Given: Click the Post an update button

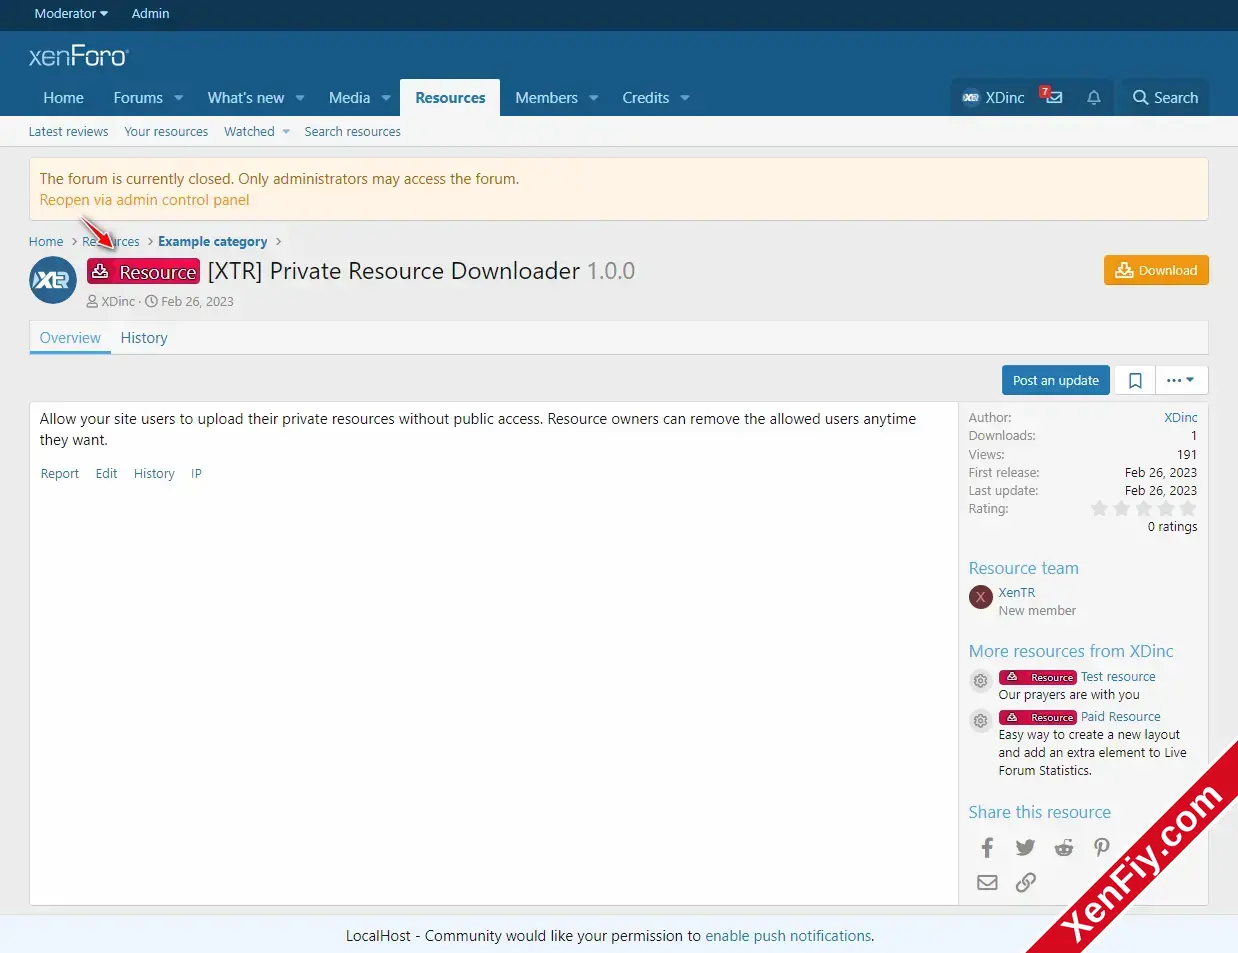Looking at the screenshot, I should coord(1056,380).
